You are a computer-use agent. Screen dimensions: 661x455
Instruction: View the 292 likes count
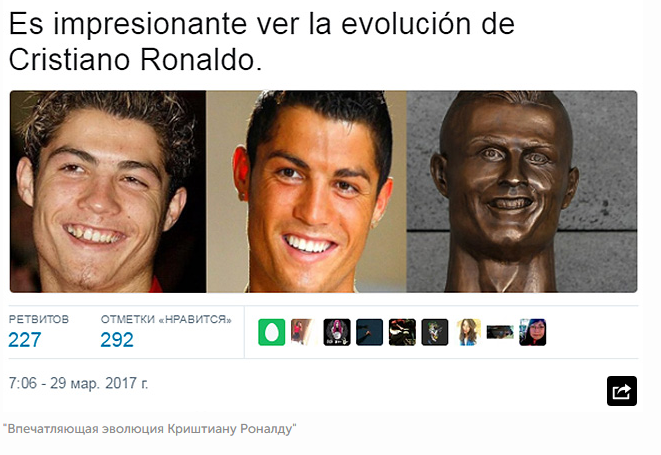117,340
